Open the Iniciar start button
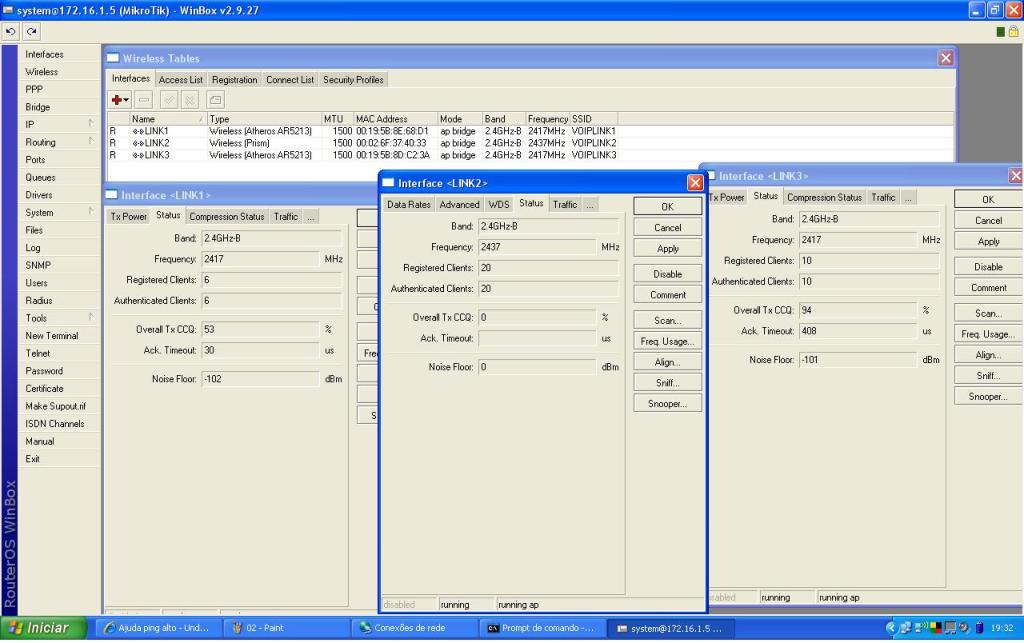1024x643 pixels. 44,628
